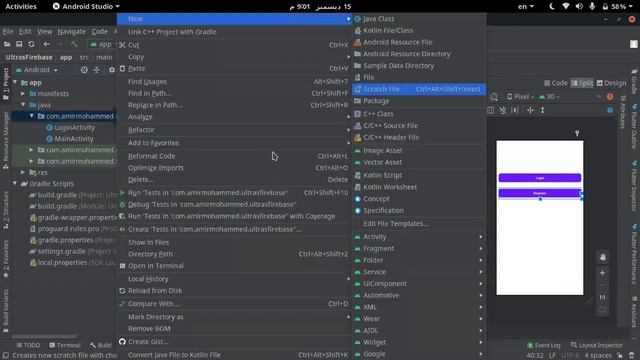This screenshot has height=360, width=640.
Task: Expand the Activity submenu
Action: (x=419, y=237)
